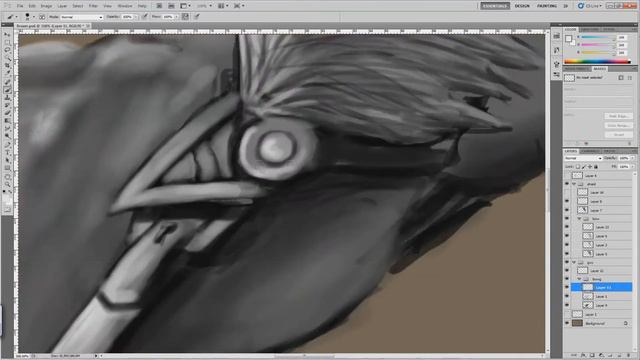Switch to the Design workspace
The width and height of the screenshot is (640, 360).
522,6
